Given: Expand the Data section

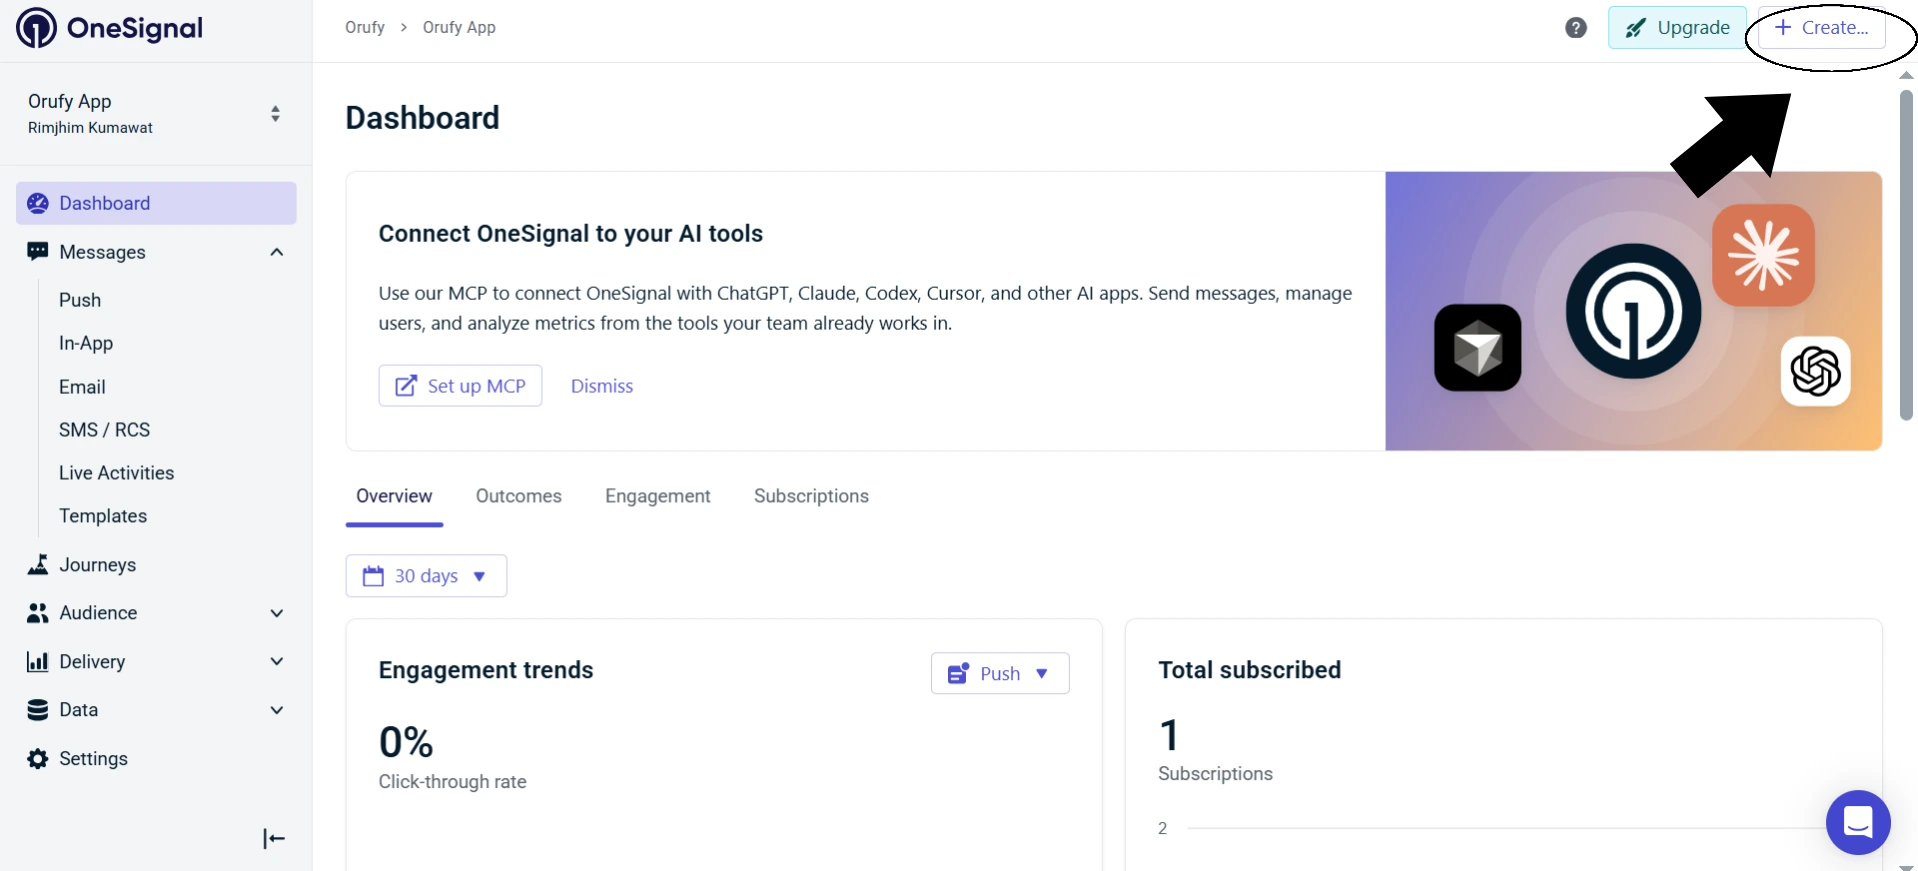Looking at the screenshot, I should tap(277, 710).
